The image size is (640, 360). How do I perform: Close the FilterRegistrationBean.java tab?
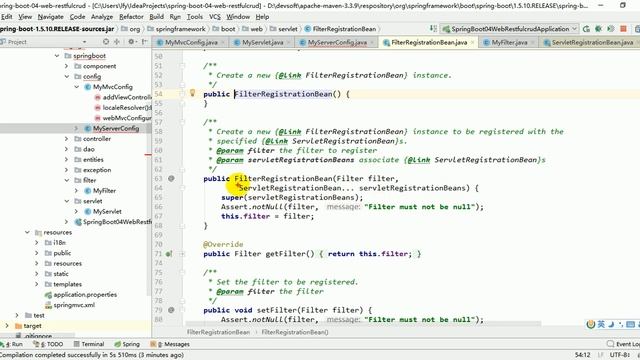coord(473,42)
